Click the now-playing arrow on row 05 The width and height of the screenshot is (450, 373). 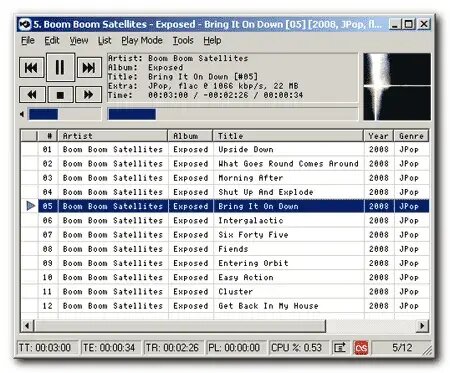[31, 206]
